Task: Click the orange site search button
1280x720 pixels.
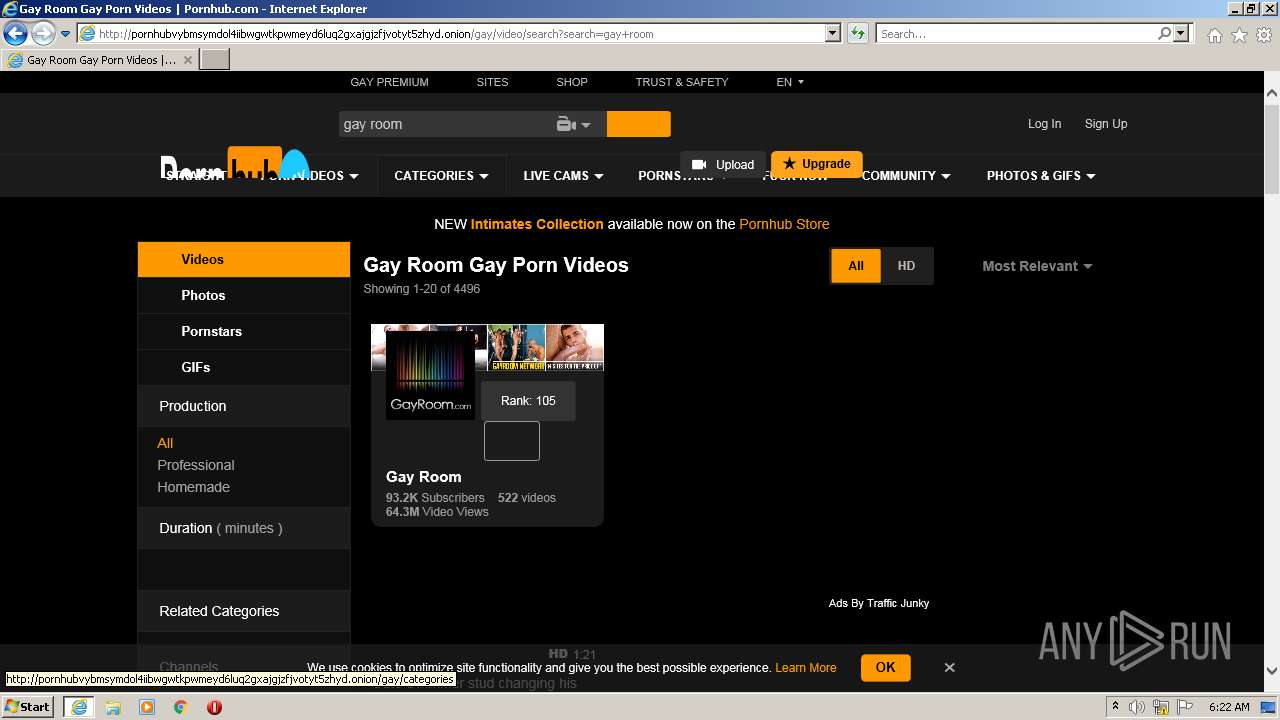Action: [638, 124]
